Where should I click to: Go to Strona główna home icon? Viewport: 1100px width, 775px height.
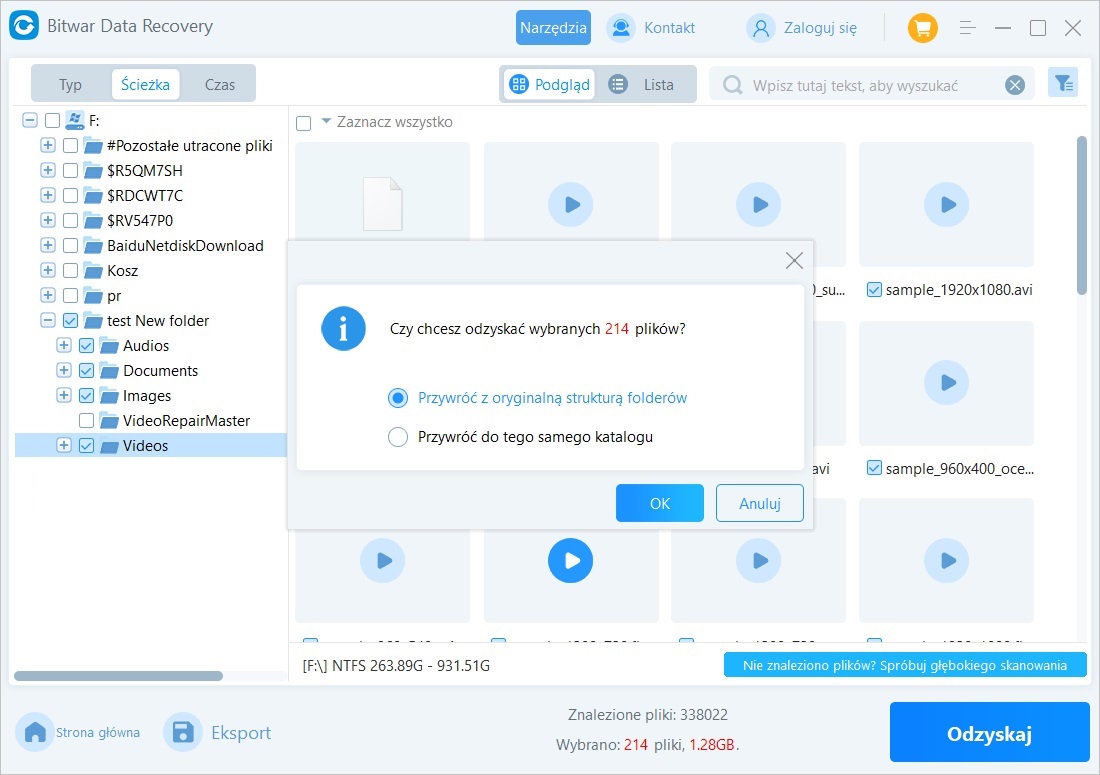point(36,733)
